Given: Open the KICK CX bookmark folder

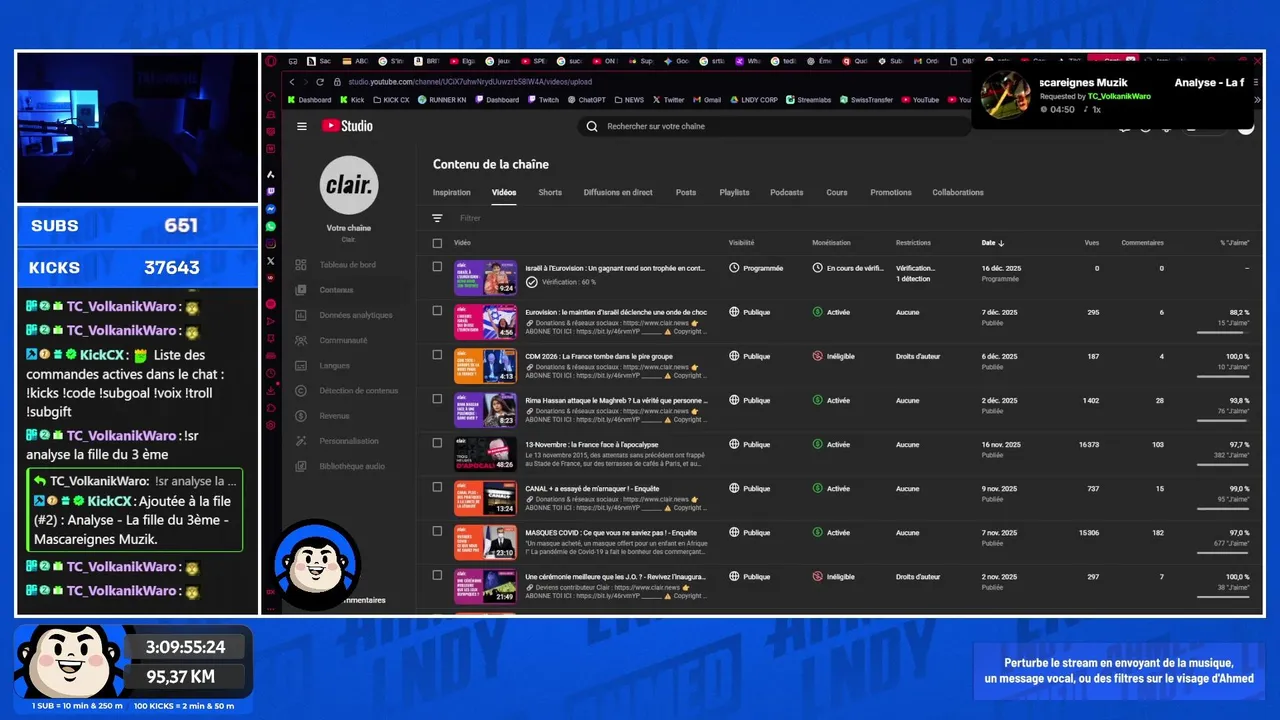Looking at the screenshot, I should [x=390, y=100].
